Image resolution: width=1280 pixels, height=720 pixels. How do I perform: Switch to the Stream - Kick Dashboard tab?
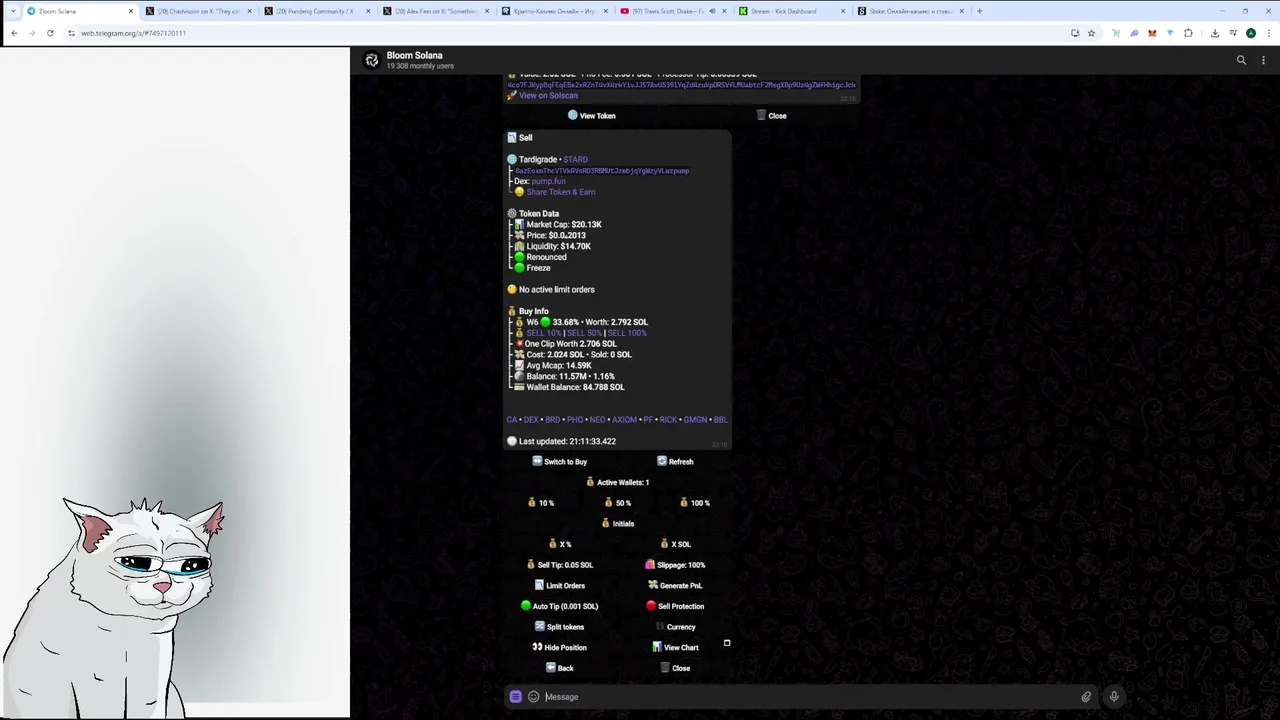(x=791, y=11)
